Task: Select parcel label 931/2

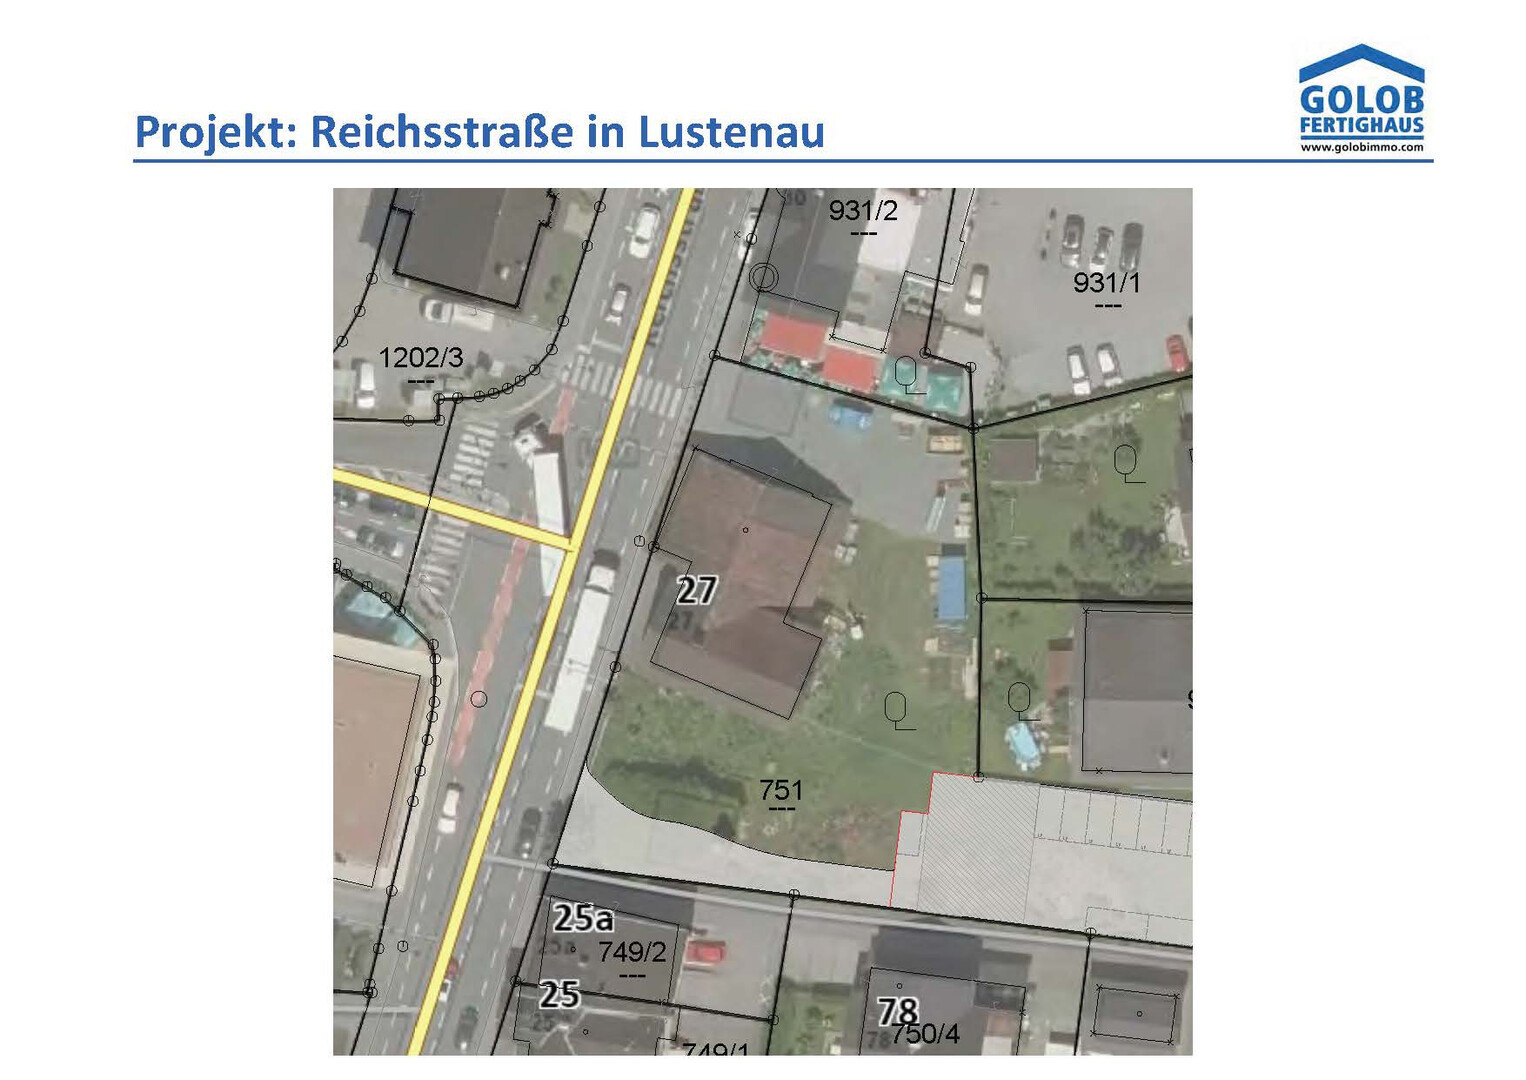Action: pos(862,211)
